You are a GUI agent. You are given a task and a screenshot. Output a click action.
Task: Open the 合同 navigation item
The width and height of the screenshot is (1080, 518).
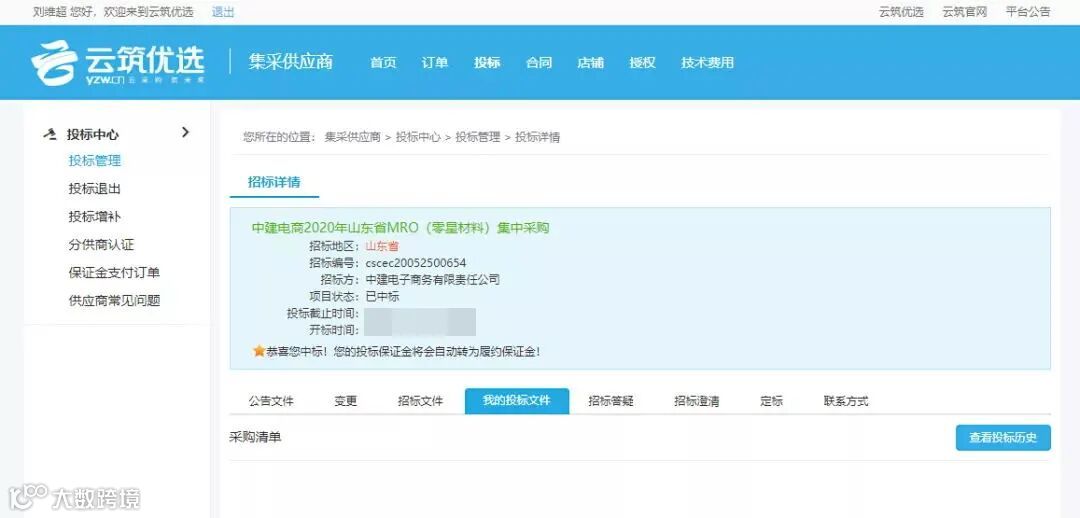click(539, 63)
